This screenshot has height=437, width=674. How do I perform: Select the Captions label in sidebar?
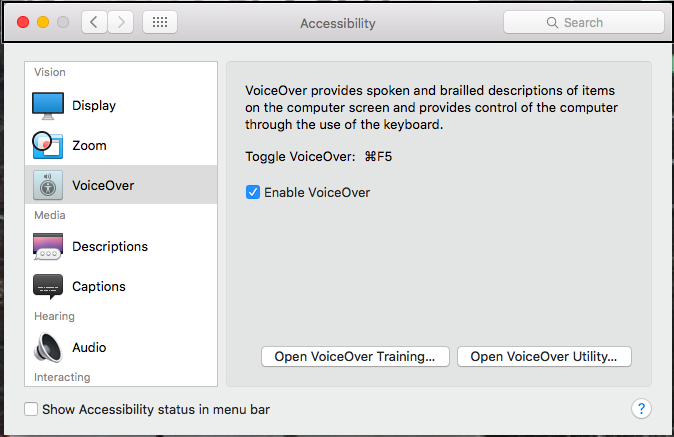(99, 287)
